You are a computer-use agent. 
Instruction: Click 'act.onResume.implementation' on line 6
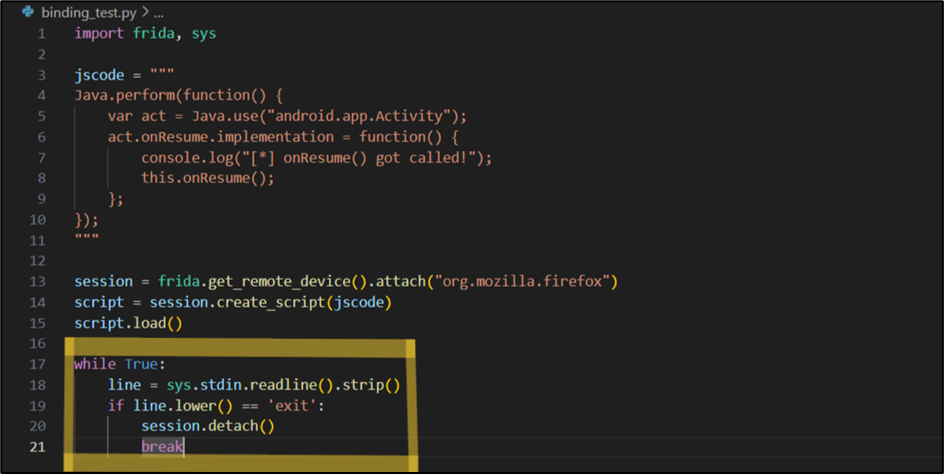[221, 137]
